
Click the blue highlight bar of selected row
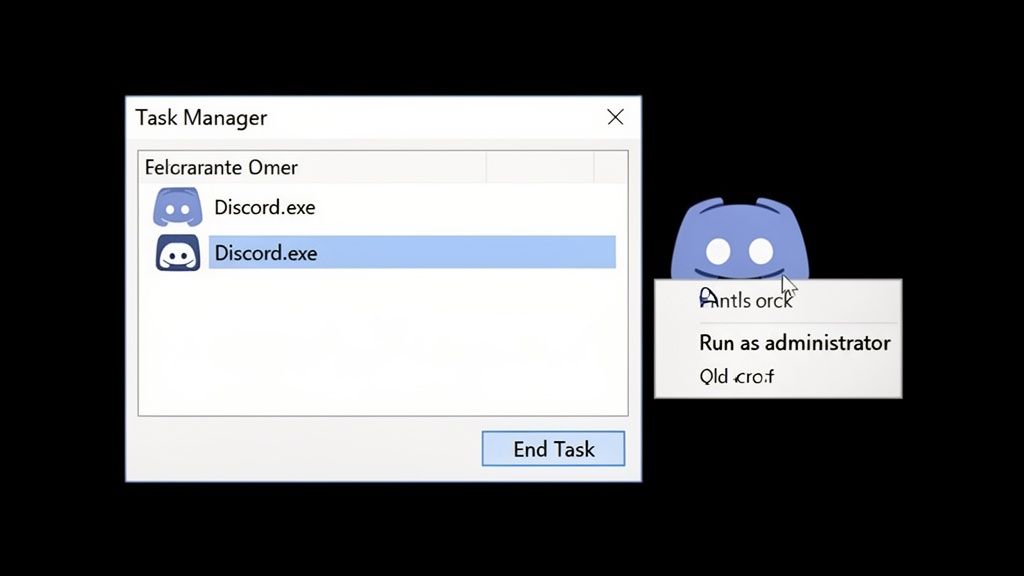coord(412,252)
